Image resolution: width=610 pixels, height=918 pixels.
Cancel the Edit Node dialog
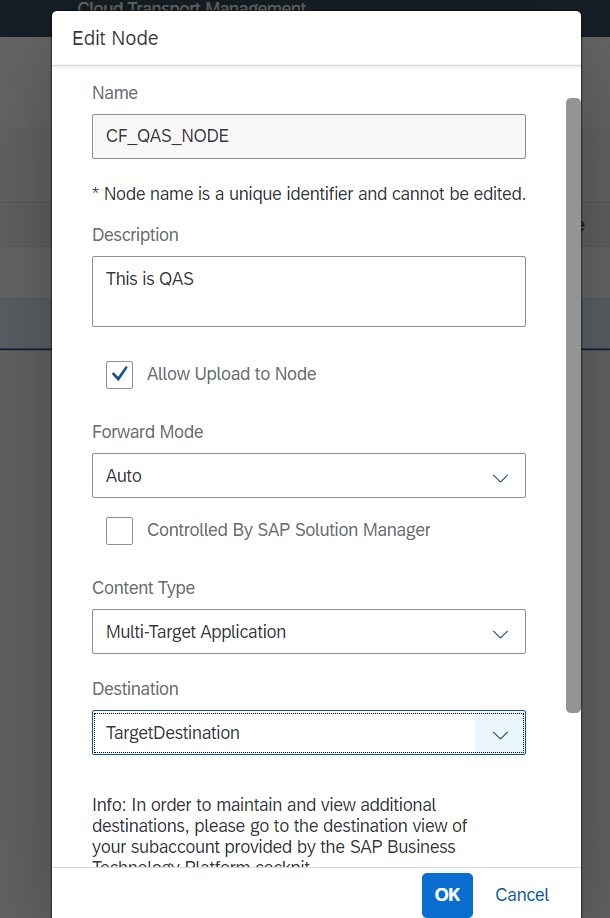click(x=522, y=895)
